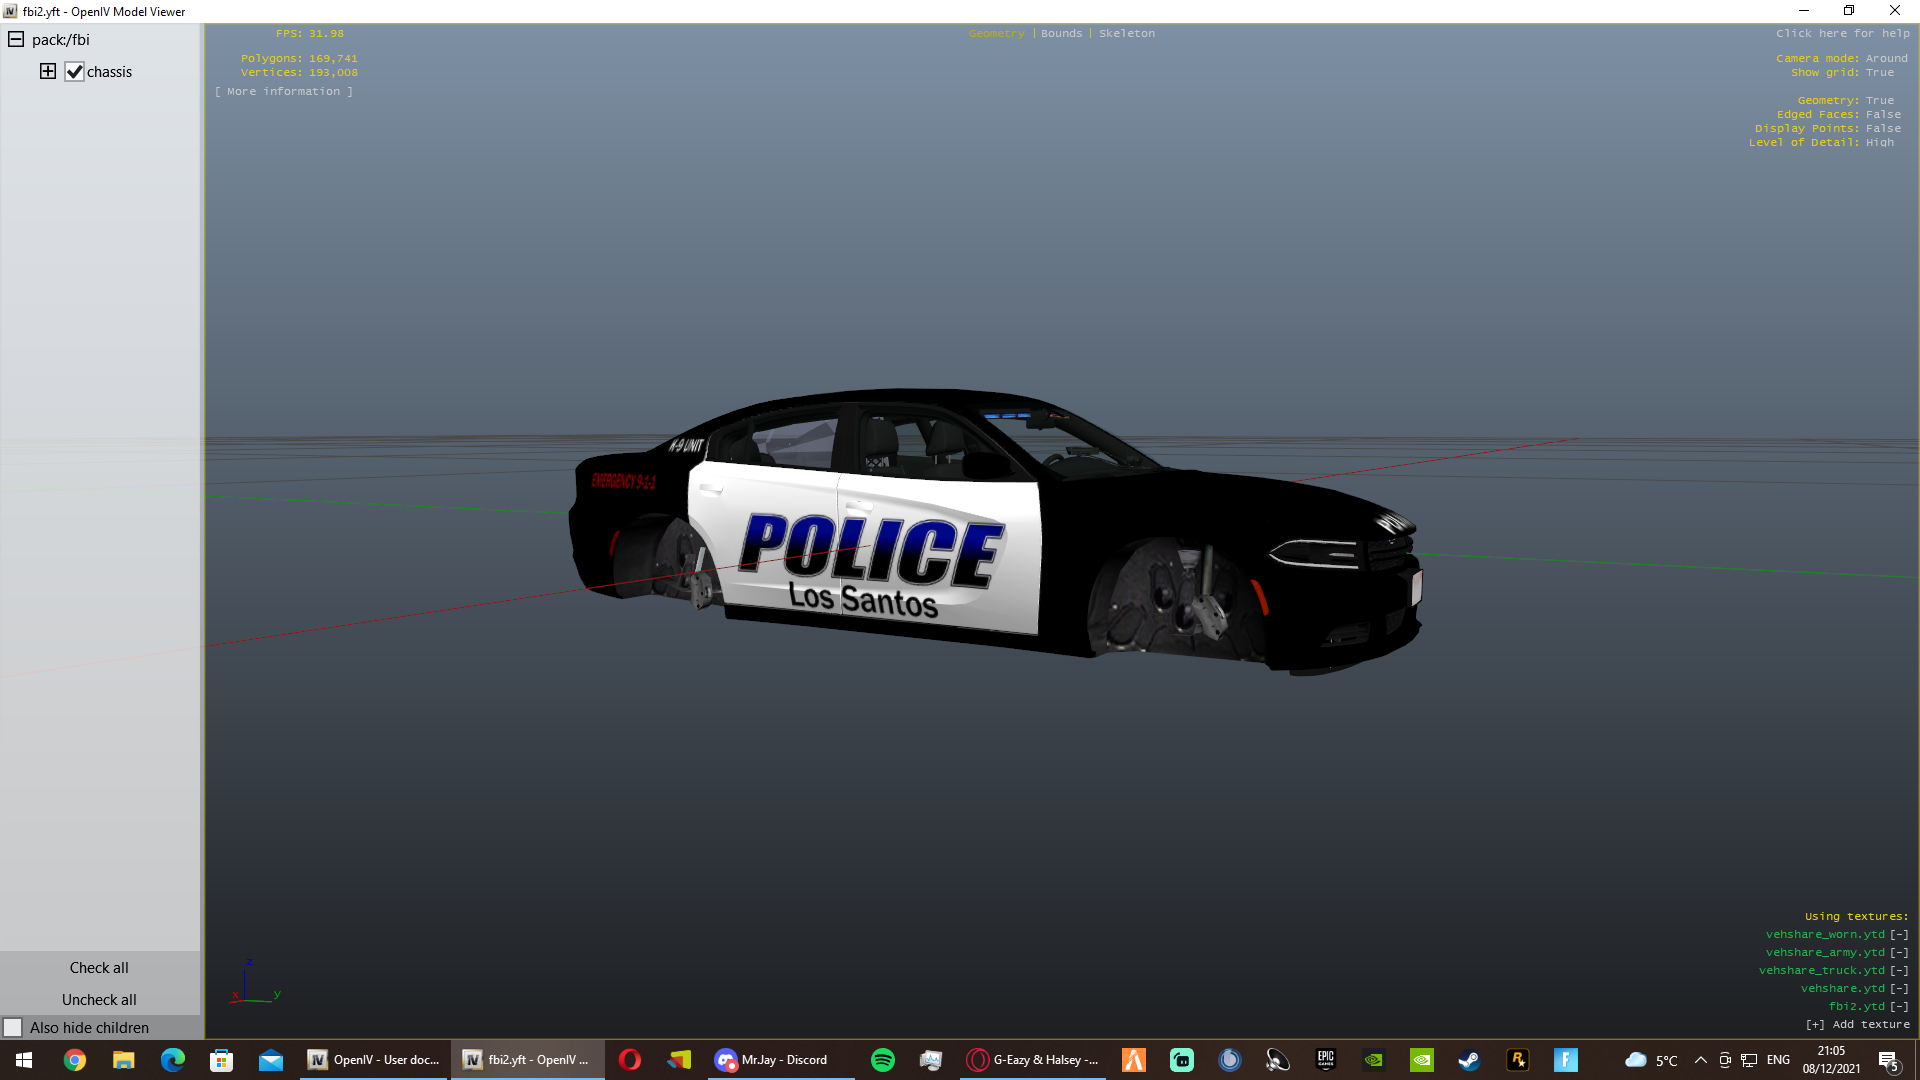
Task: Open Spotify from the taskbar
Action: pos(882,1060)
